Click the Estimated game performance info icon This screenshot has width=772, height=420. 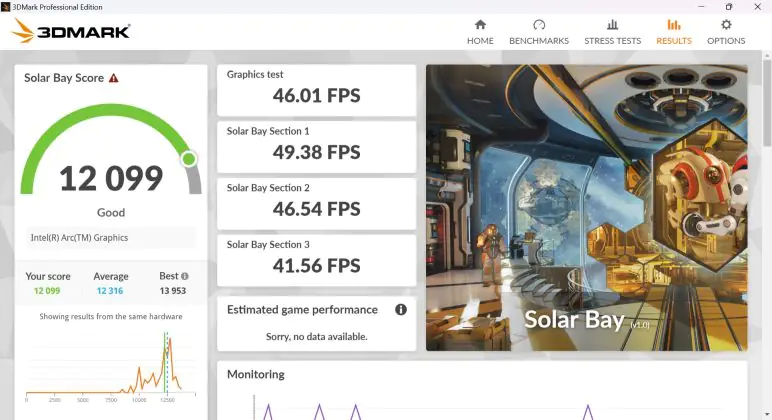pos(401,309)
